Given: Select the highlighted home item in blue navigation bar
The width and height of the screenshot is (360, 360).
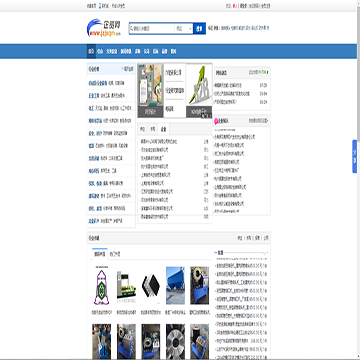Looking at the screenshot, I should coord(91,51).
